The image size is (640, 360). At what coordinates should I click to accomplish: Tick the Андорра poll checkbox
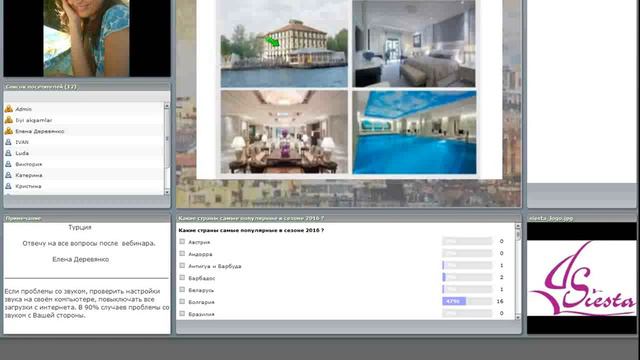point(182,253)
